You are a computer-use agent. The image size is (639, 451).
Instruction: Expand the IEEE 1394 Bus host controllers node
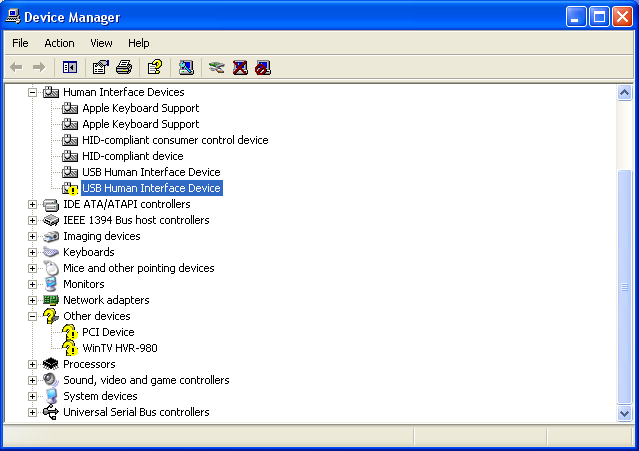pyautogui.click(x=32, y=220)
